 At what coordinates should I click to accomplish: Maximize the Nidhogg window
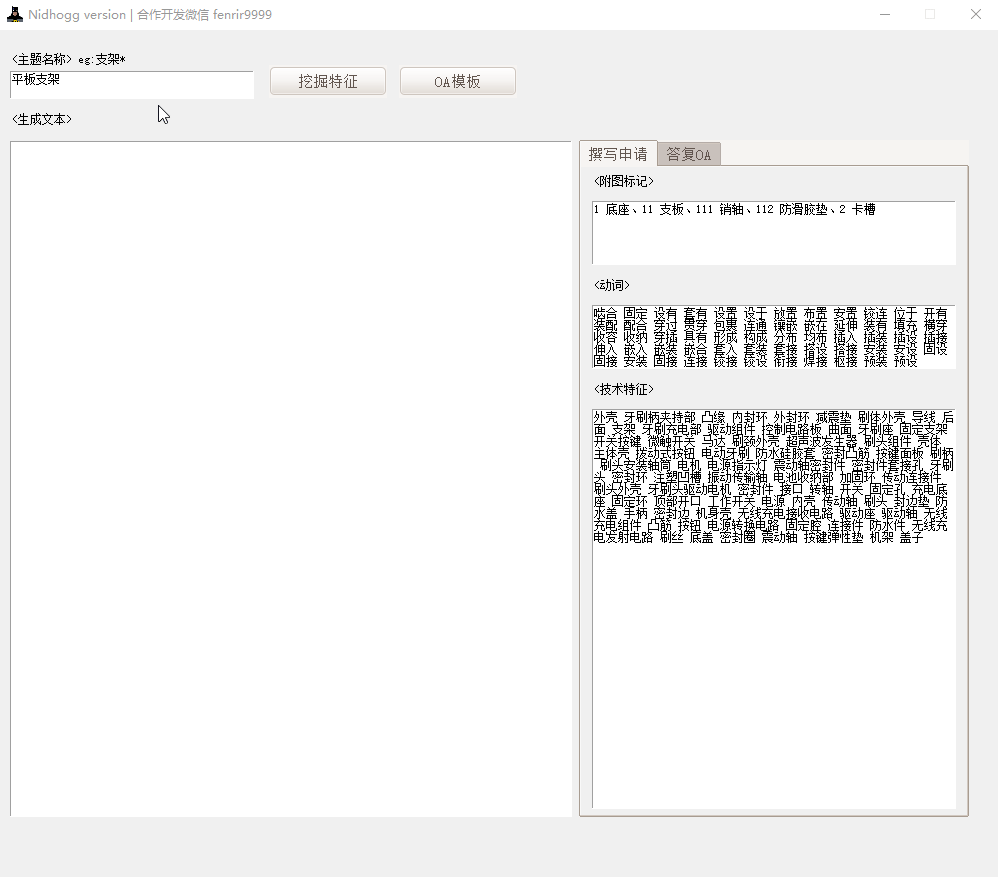click(x=930, y=14)
